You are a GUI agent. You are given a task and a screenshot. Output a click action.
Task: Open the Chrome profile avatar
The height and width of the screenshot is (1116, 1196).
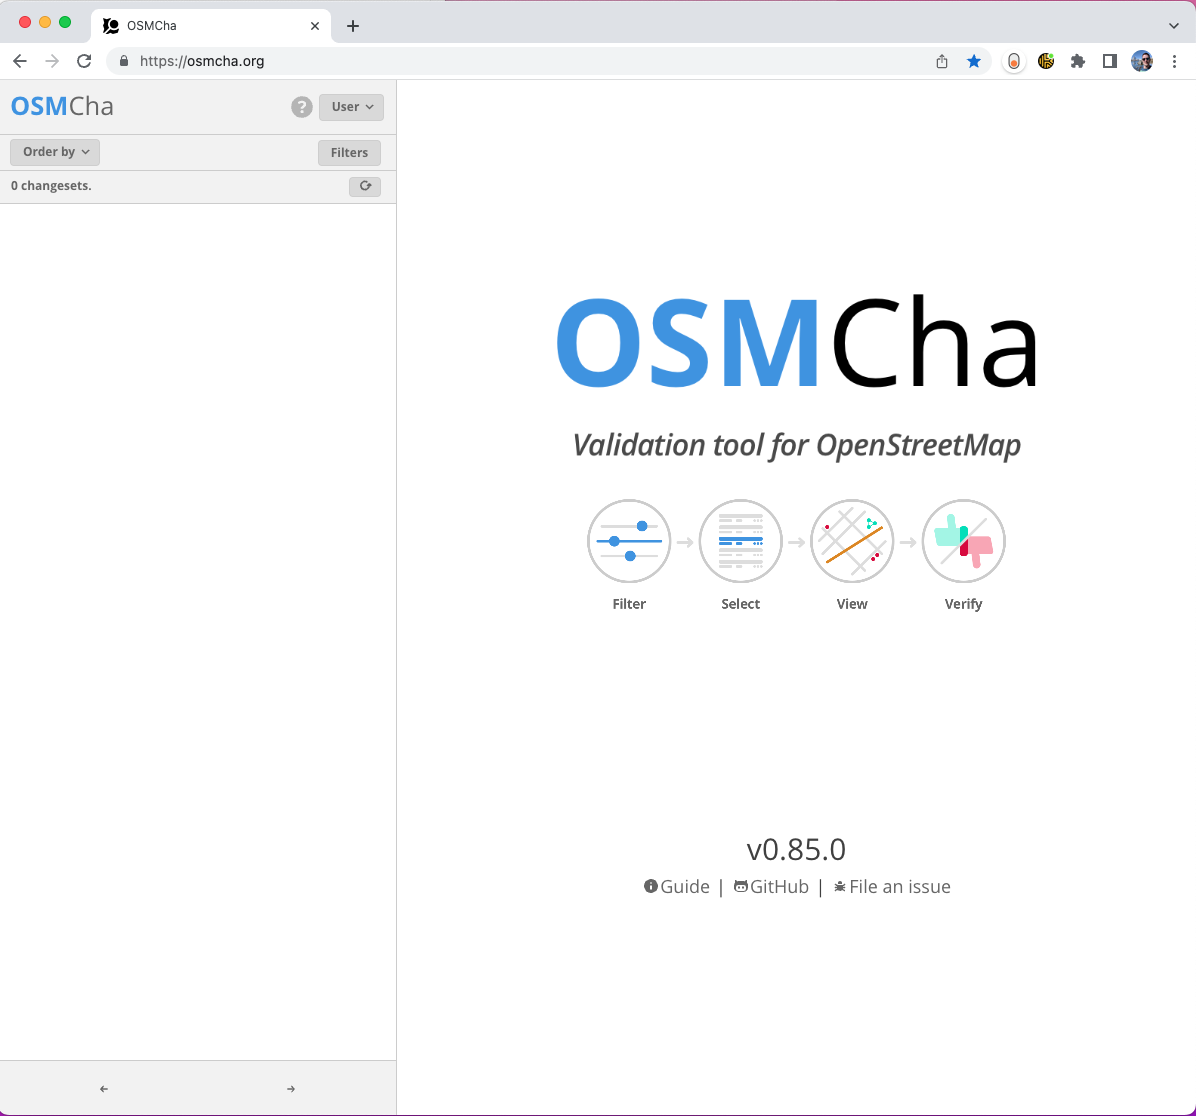[x=1142, y=61]
